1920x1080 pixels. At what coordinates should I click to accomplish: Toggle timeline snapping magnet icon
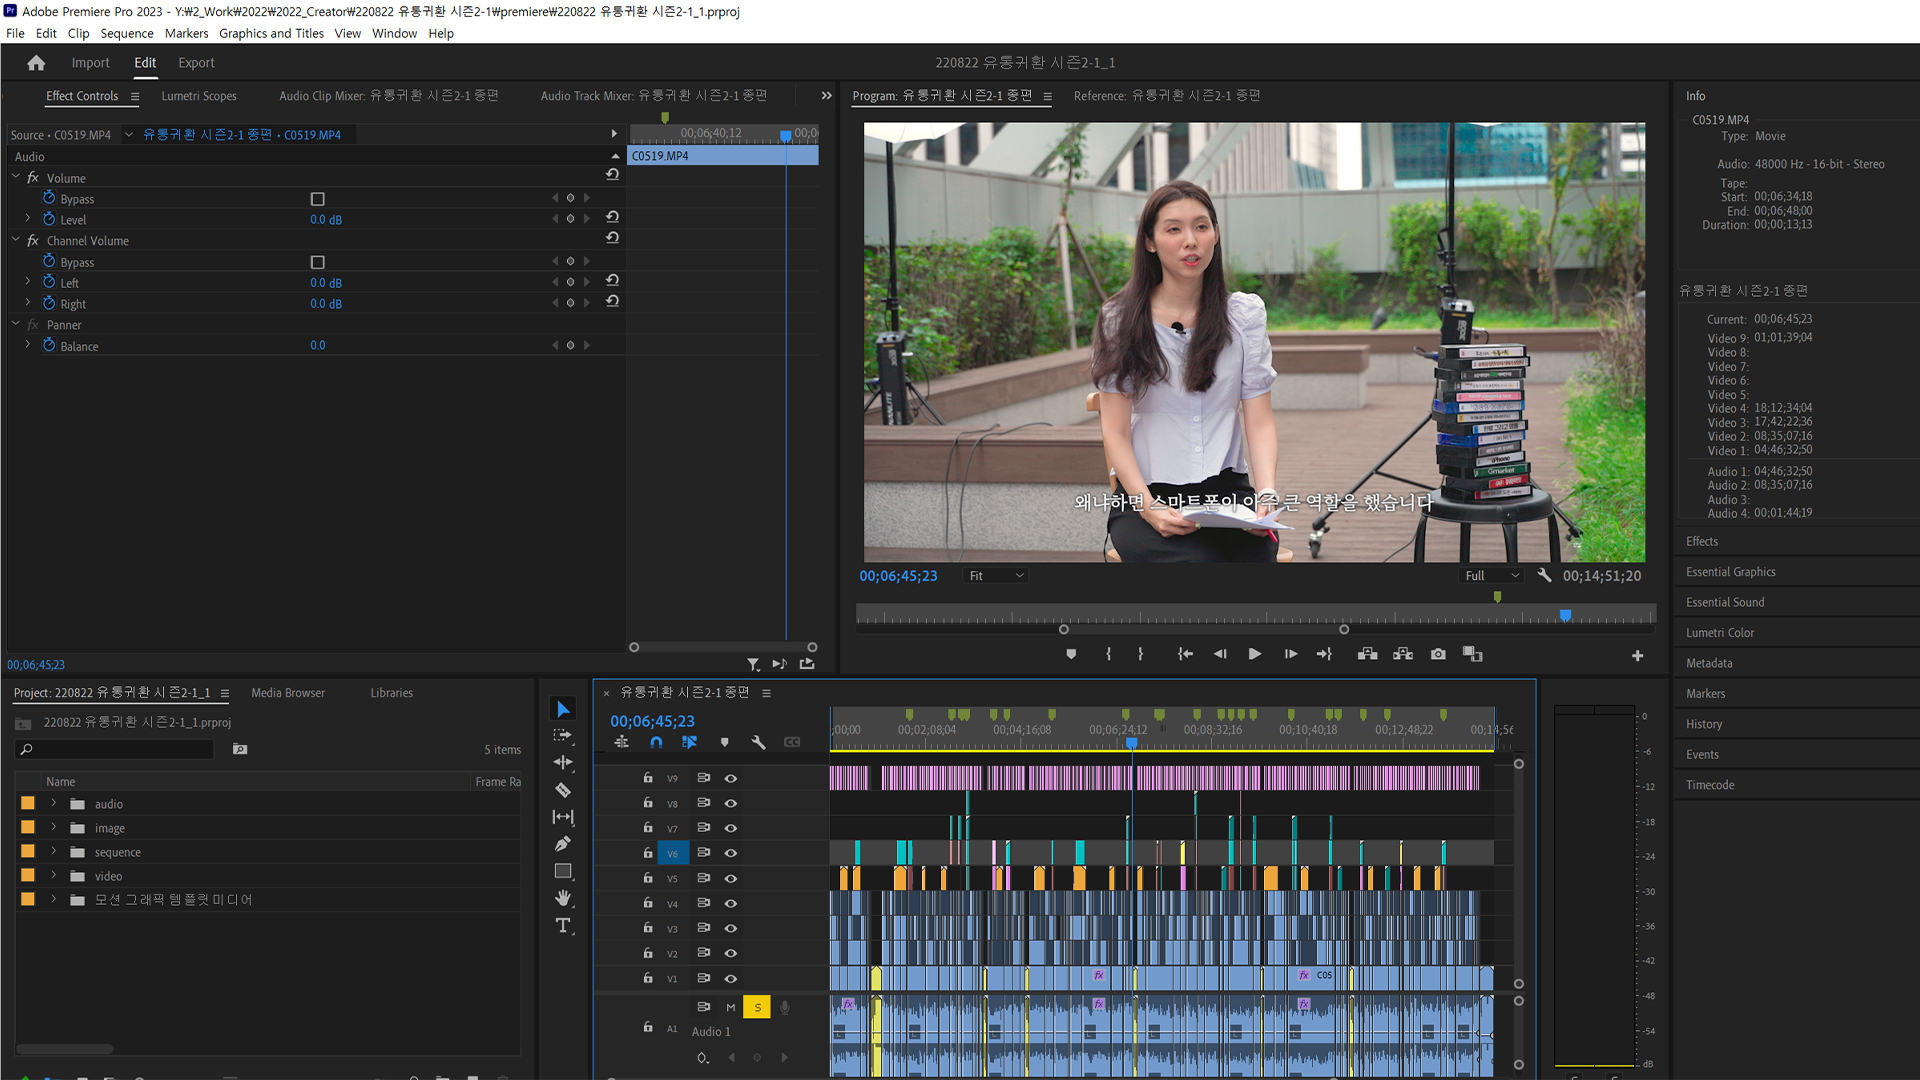pyautogui.click(x=656, y=742)
